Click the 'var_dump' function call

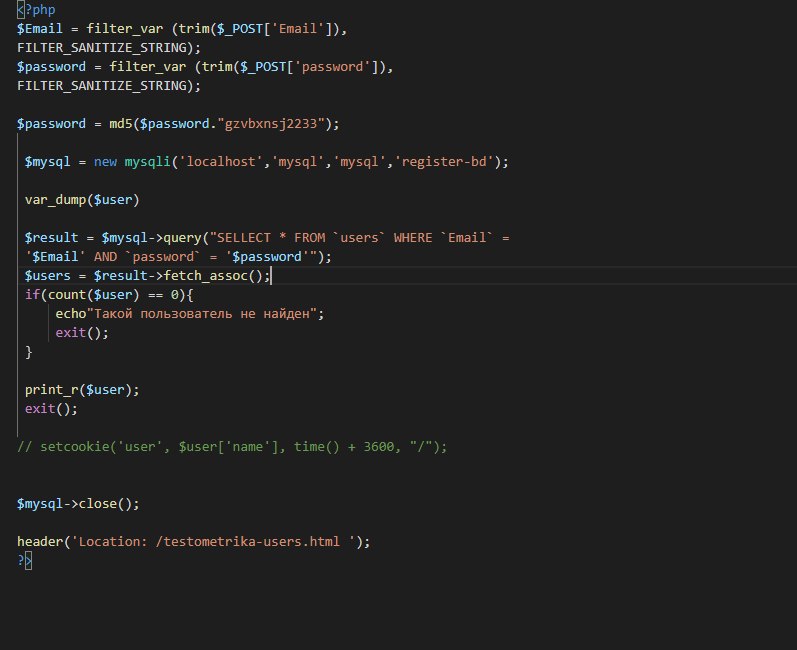[55, 200]
